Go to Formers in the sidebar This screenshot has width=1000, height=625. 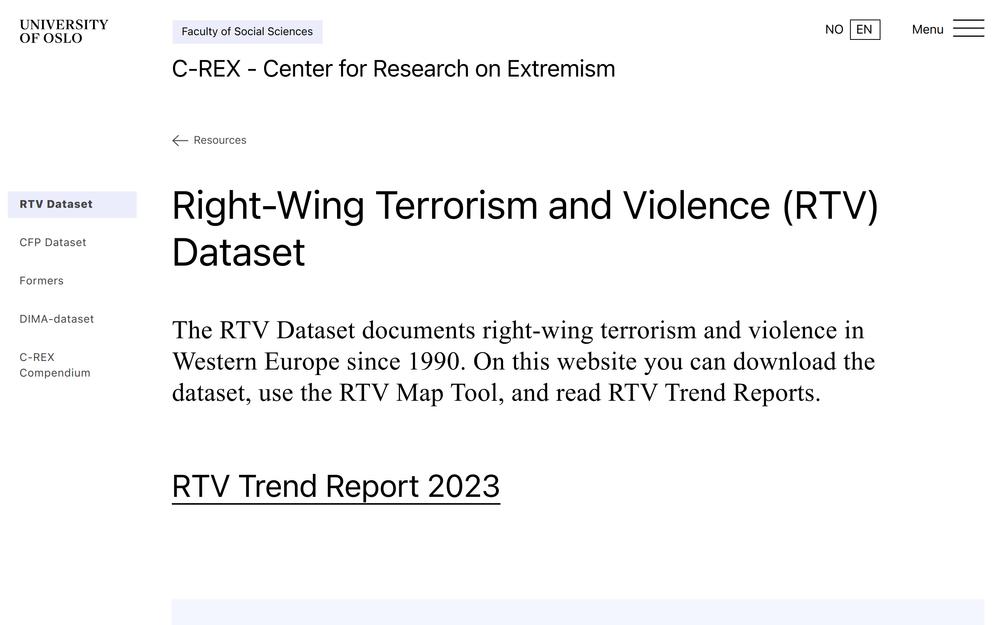pyautogui.click(x=41, y=281)
